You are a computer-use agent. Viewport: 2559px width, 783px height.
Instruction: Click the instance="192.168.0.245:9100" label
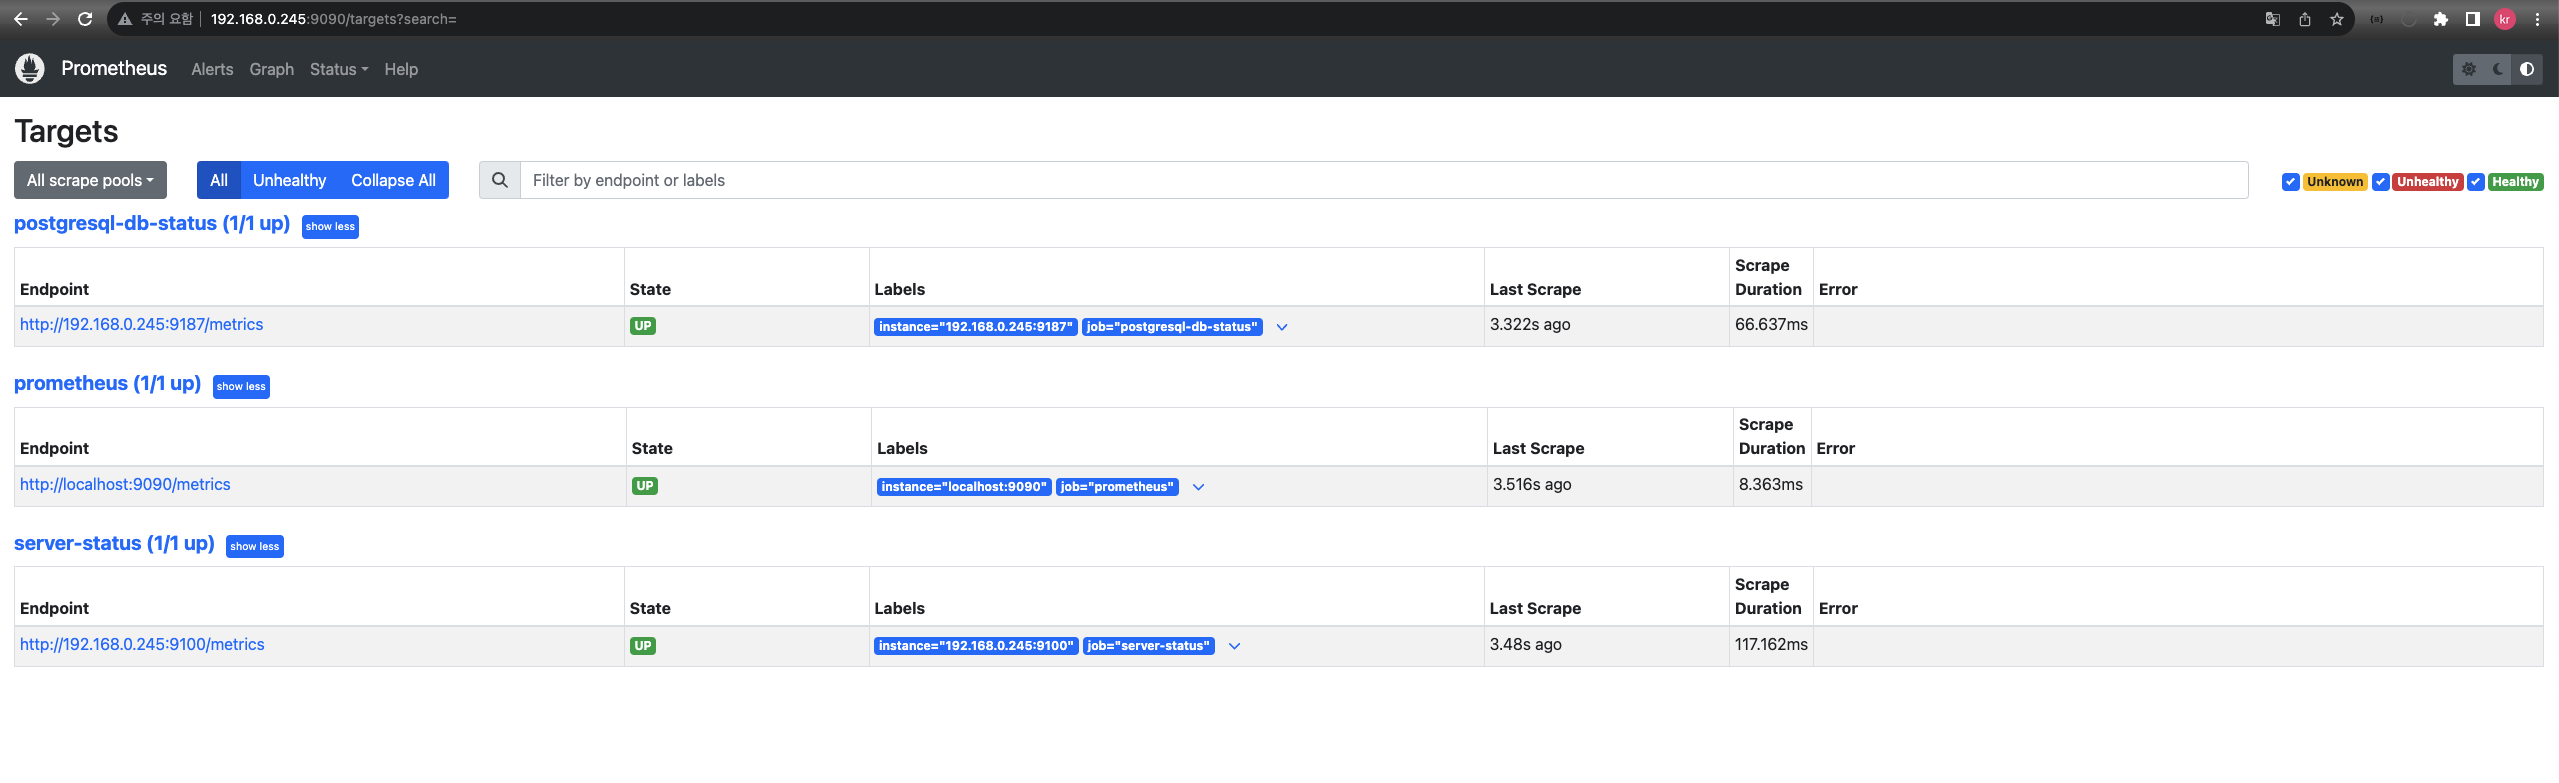976,646
